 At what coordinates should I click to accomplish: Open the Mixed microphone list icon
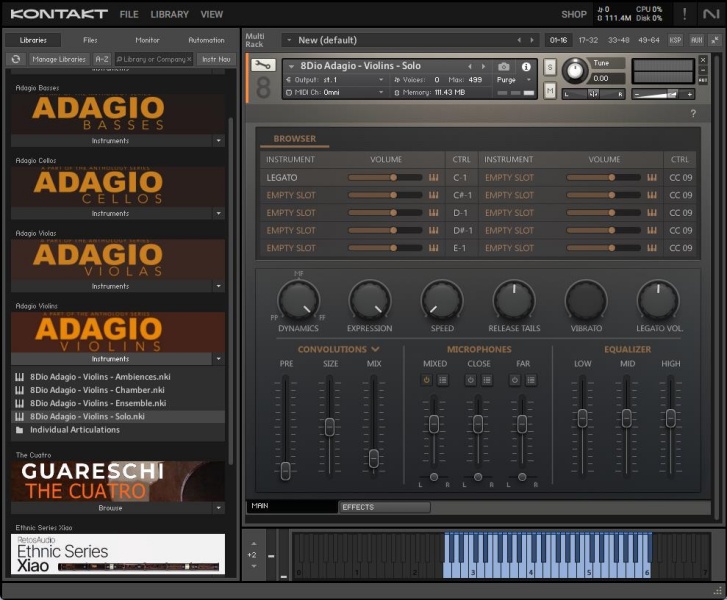click(442, 380)
